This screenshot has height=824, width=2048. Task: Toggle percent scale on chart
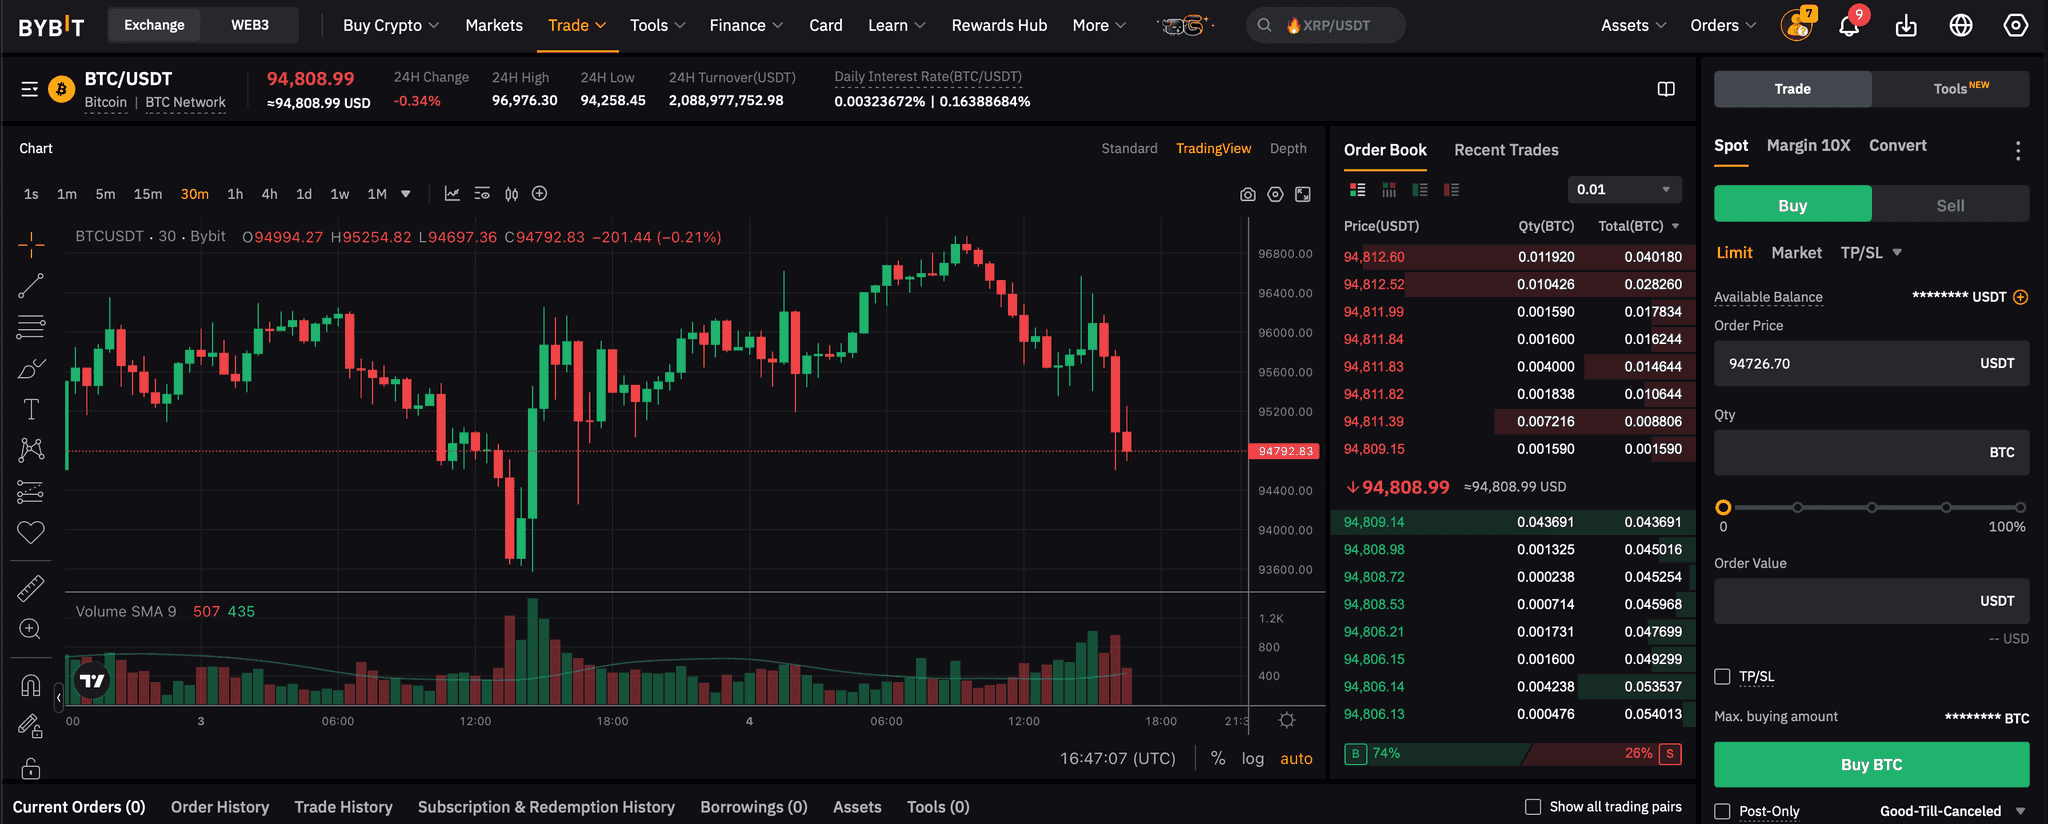(x=1218, y=758)
